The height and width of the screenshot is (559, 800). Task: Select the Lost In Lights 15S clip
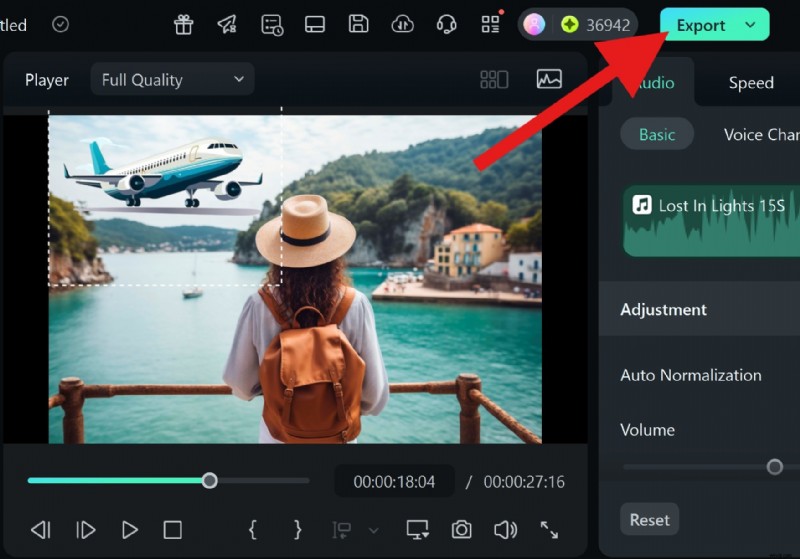[x=711, y=221]
